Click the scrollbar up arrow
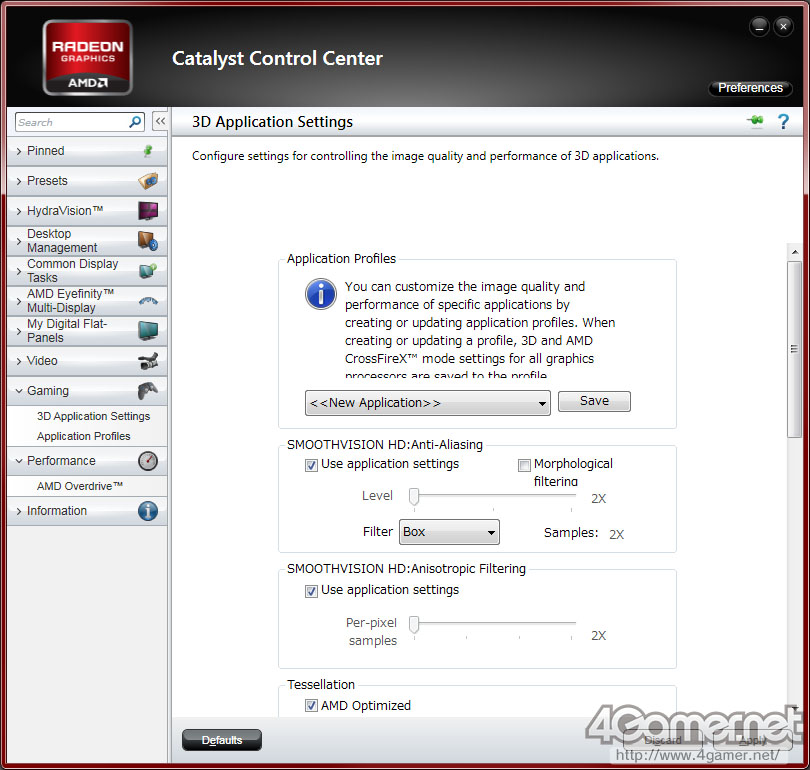Screen dimensions: 810x770 pyautogui.click(x=794, y=252)
